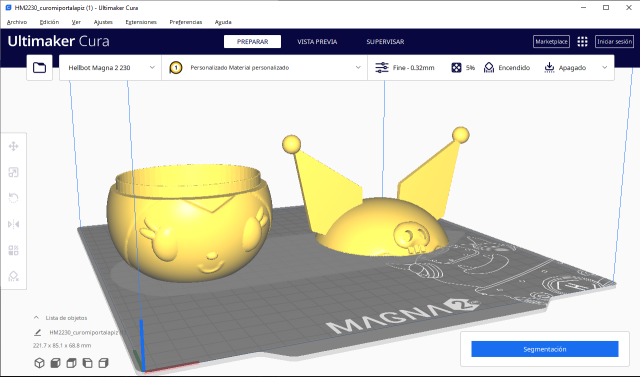640x377 pixels.
Task: Open the Per Model Settings tool
Action: pos(13,250)
